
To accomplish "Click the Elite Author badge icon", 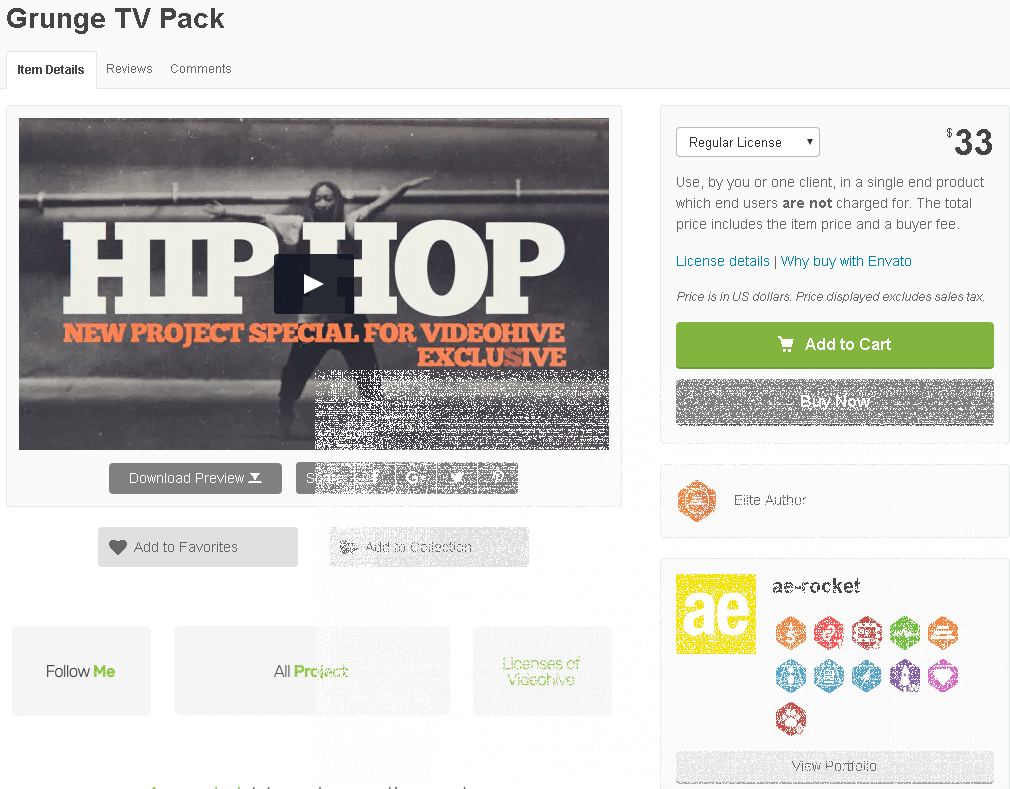I will tap(697, 500).
